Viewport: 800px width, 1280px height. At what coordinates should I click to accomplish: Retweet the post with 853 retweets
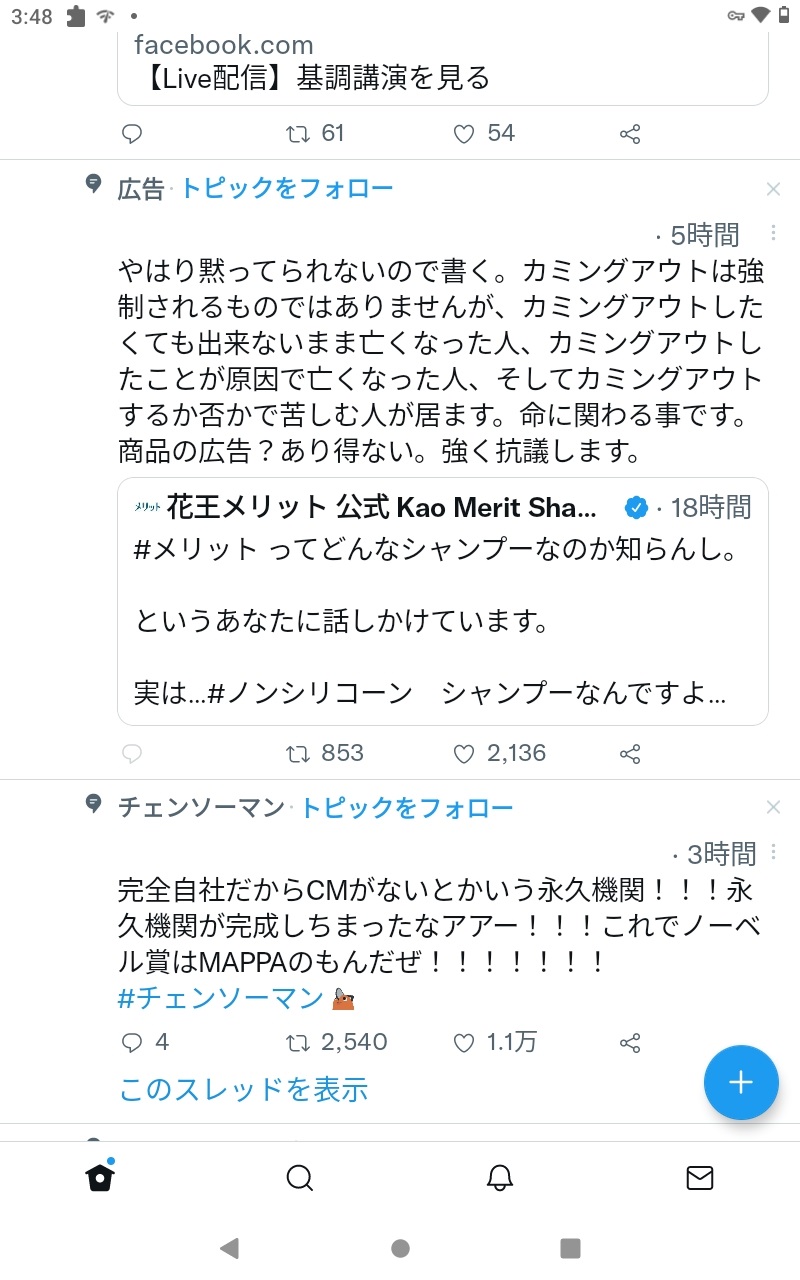tap(325, 753)
